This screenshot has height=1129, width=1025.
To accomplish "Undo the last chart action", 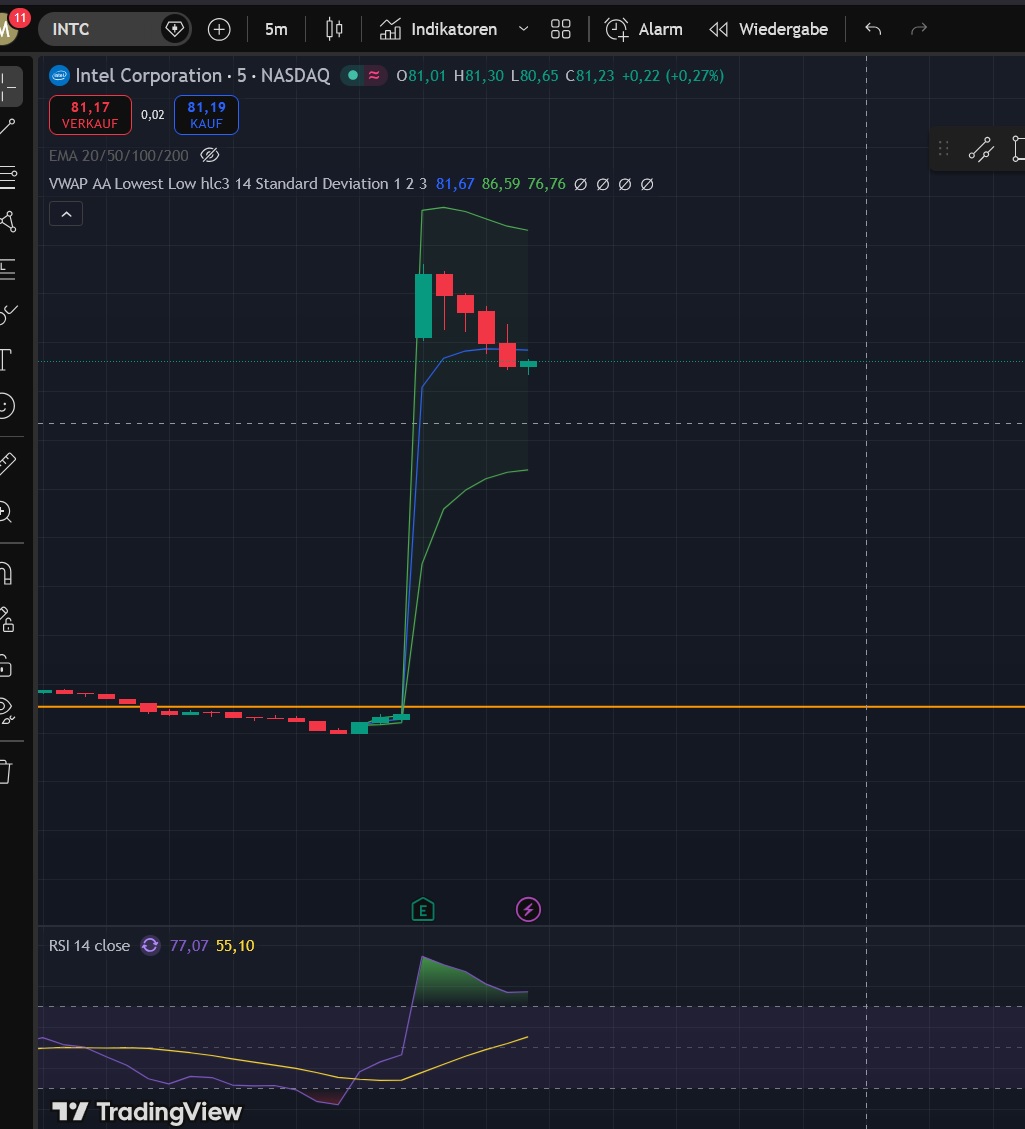I will coord(873,30).
